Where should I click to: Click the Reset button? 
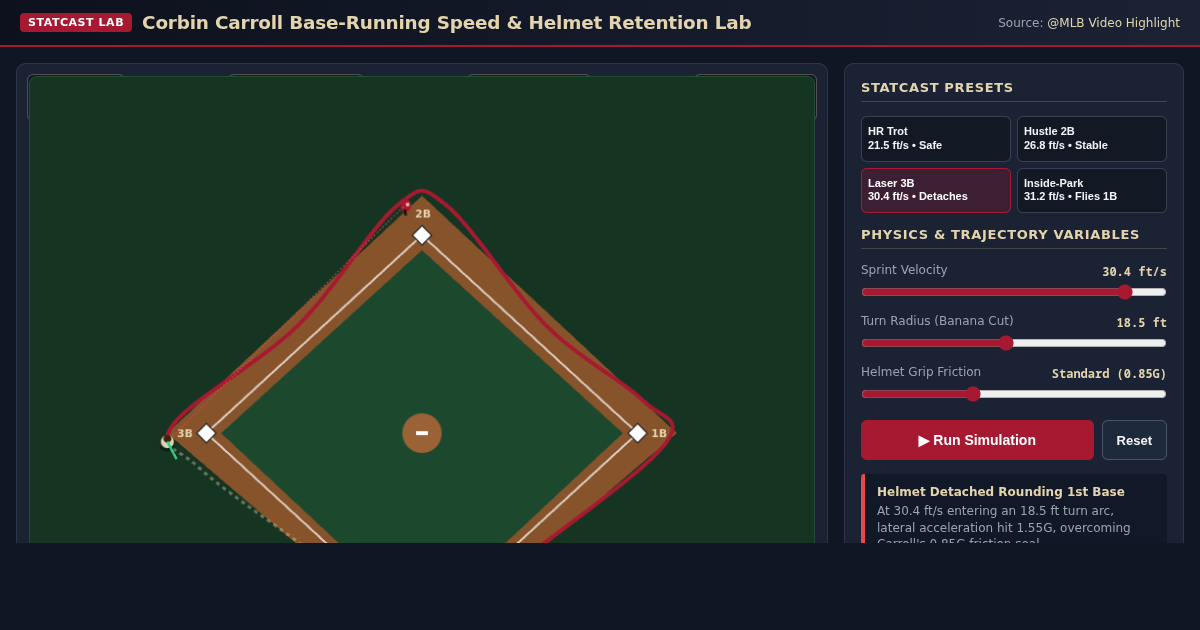point(1134,440)
